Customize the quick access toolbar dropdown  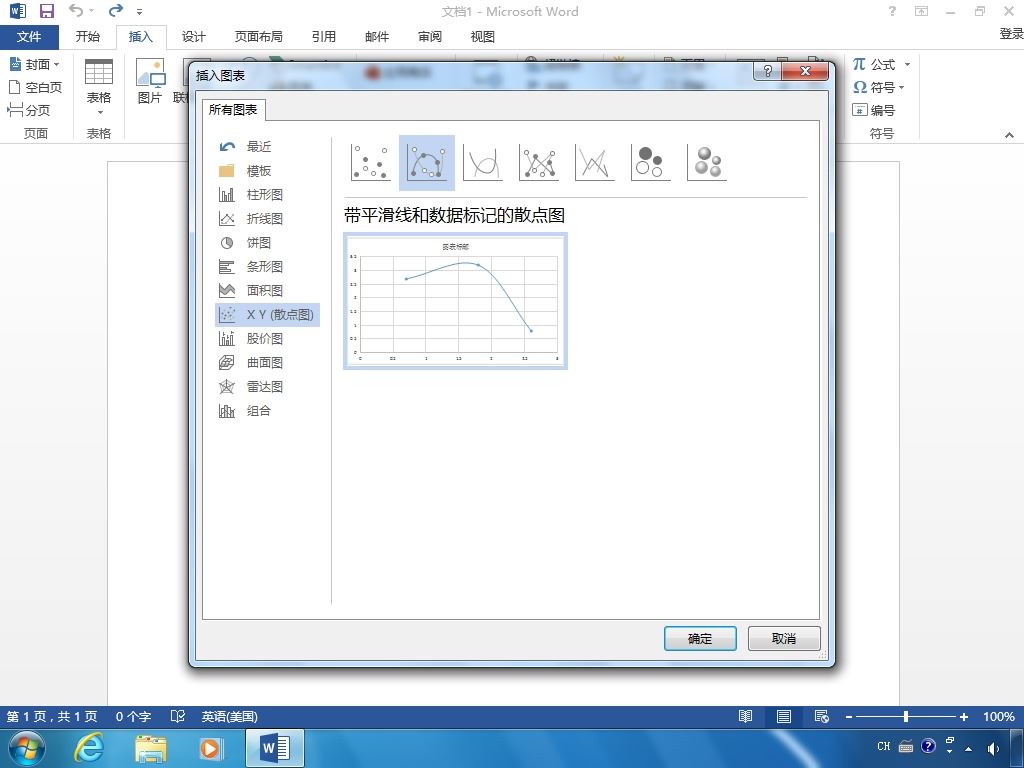pos(139,12)
